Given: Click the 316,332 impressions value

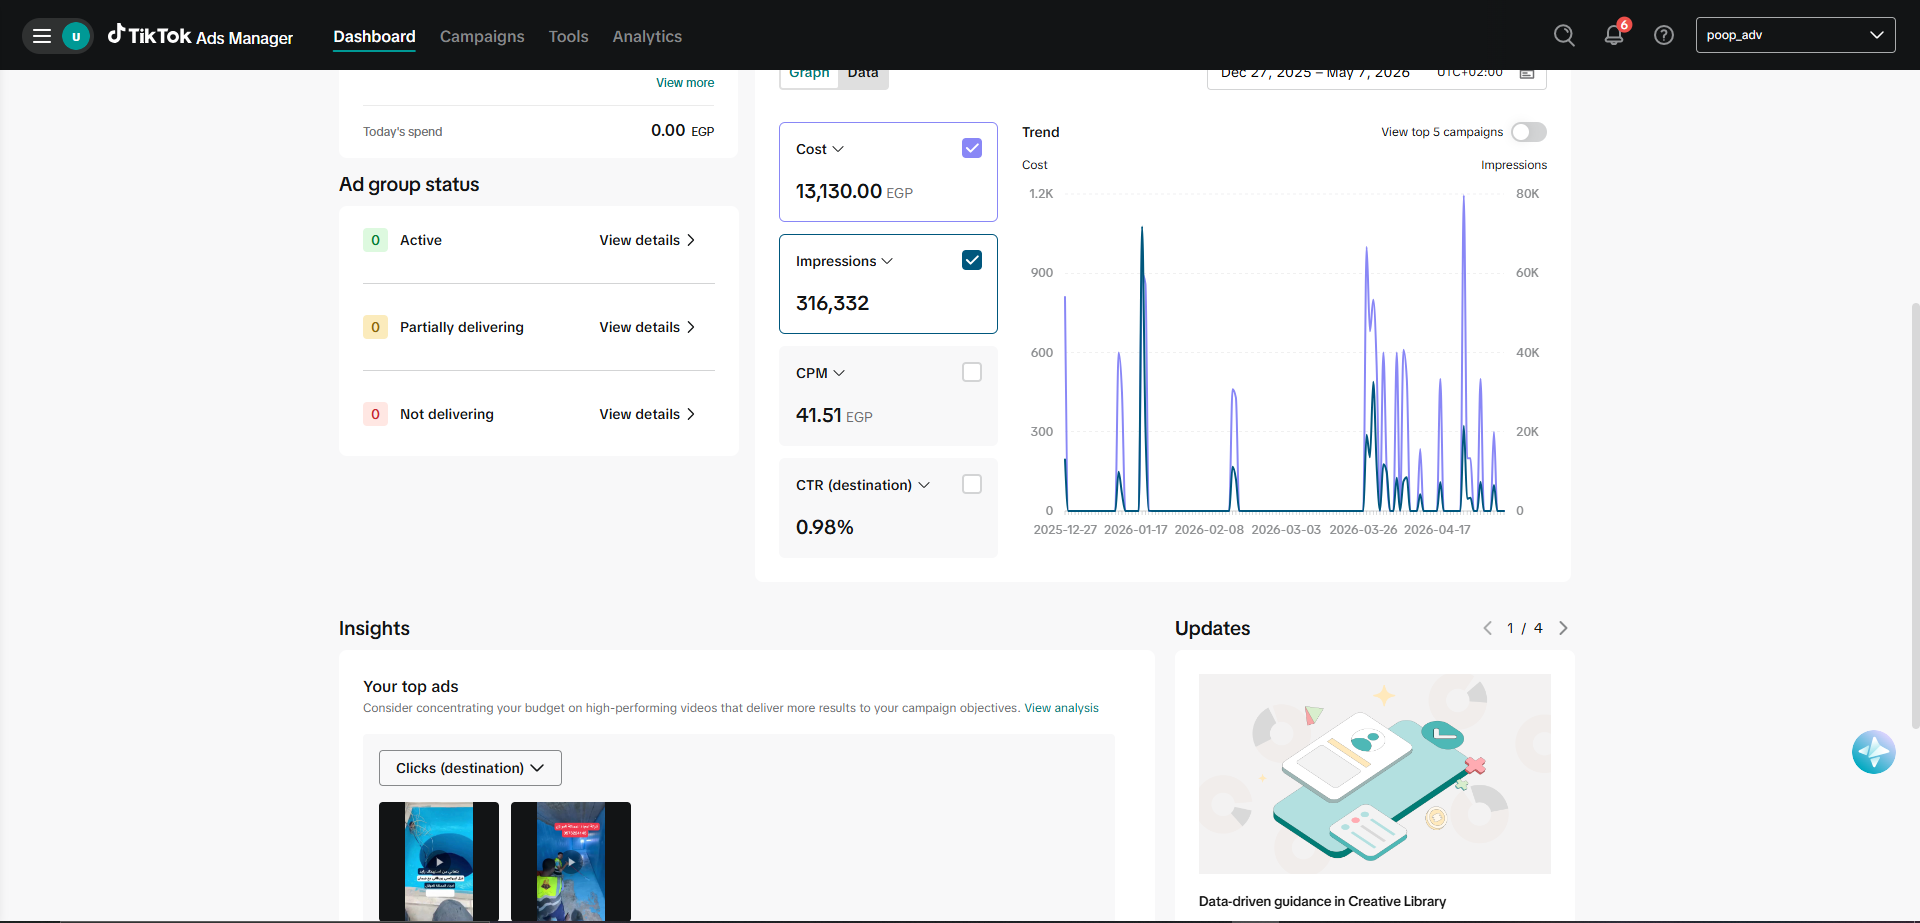Looking at the screenshot, I should pos(832,303).
